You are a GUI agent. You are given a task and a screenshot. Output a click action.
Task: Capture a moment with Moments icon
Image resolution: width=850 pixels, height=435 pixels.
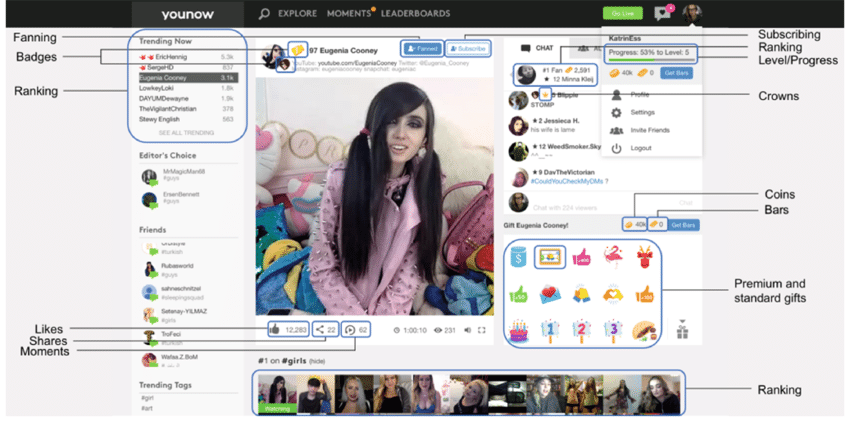pyautogui.click(x=350, y=329)
